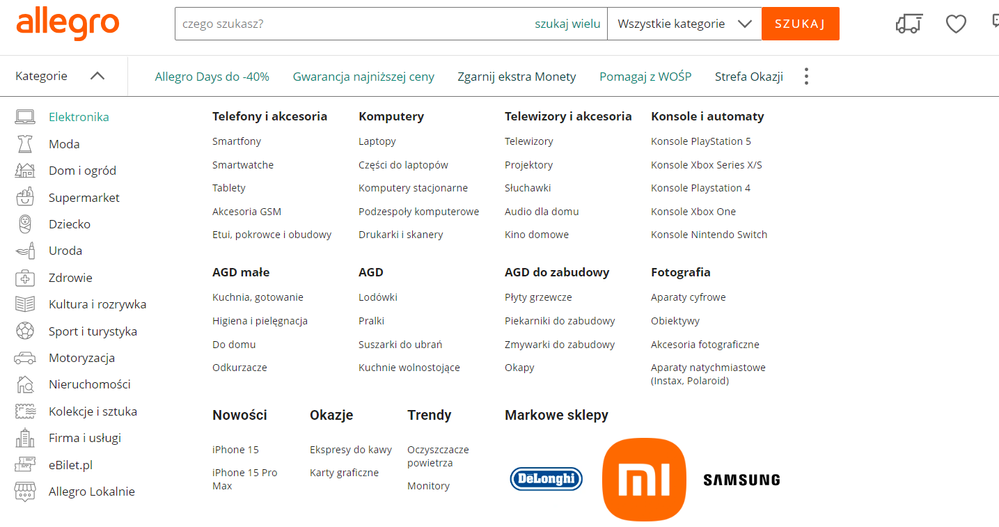Click Sport i turystyka ball icon
999x527 pixels.
(x=25, y=331)
